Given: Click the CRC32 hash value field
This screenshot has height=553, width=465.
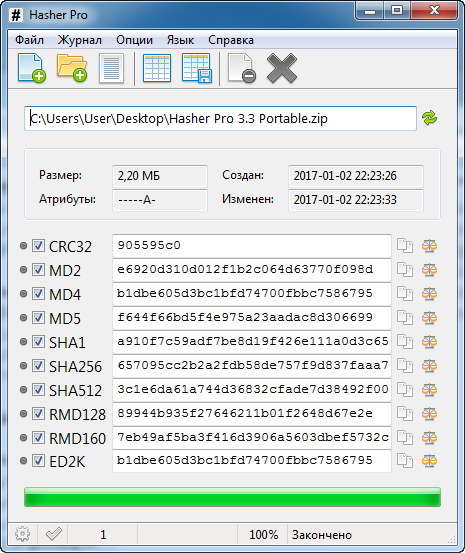Looking at the screenshot, I should [x=252, y=245].
